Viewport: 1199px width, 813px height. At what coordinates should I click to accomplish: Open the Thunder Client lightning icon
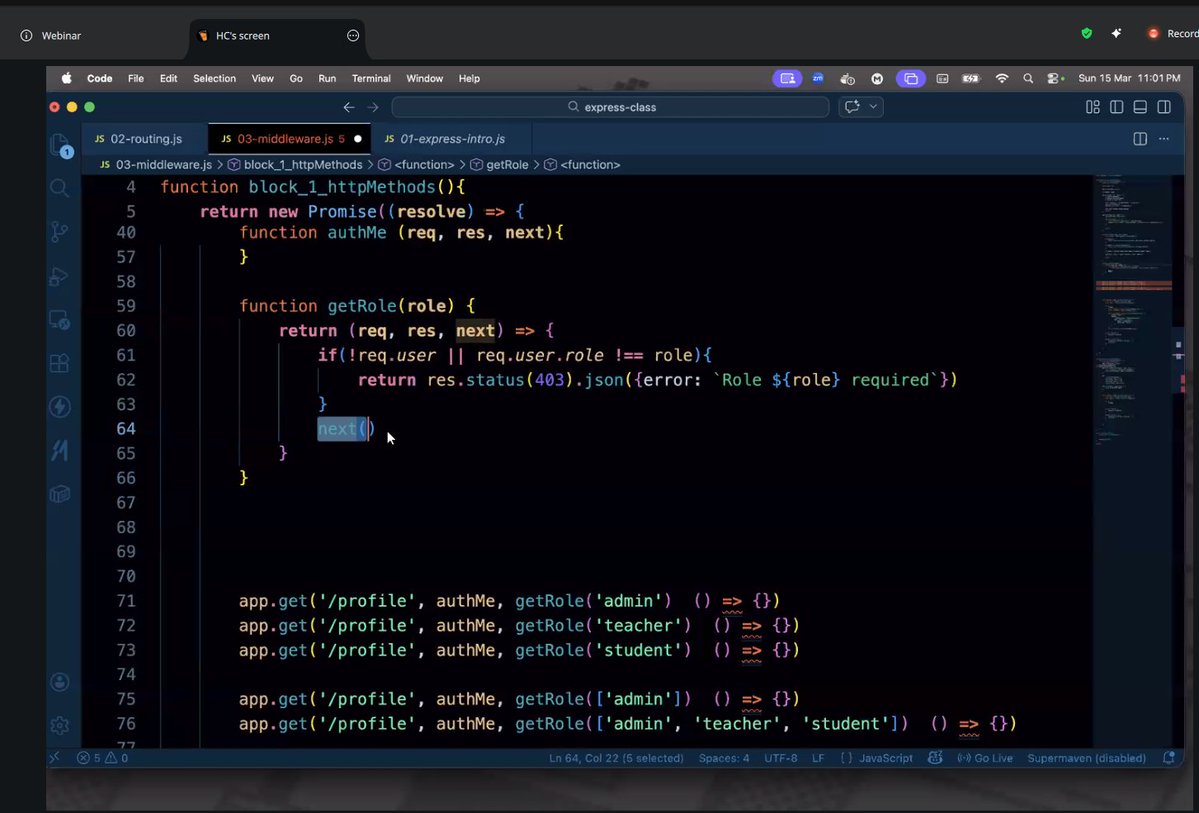point(59,407)
